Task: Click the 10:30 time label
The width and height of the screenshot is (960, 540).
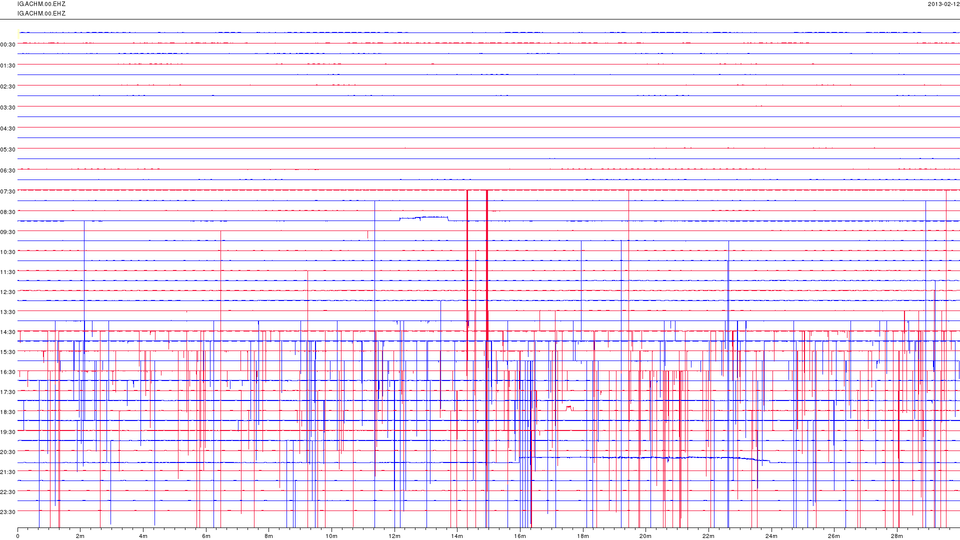Action: (8, 252)
